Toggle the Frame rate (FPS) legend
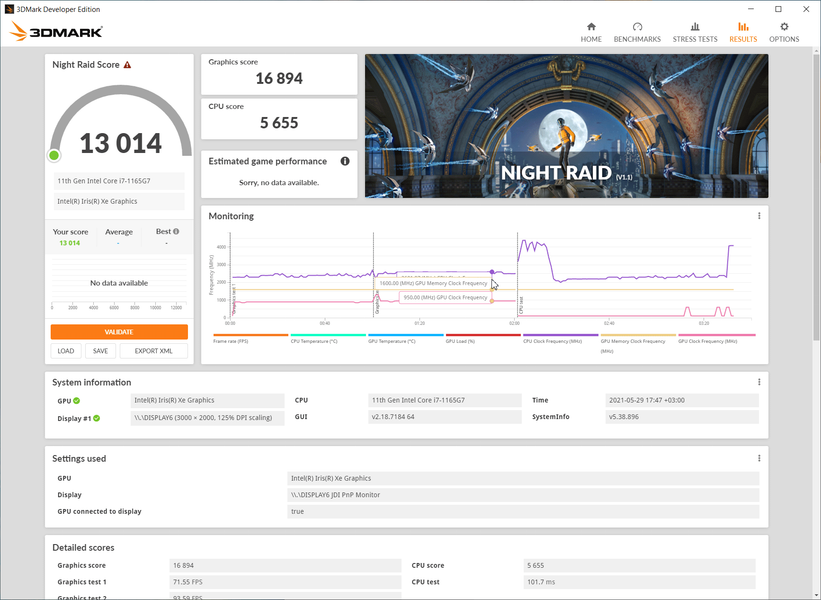The width and height of the screenshot is (821, 600). (250, 338)
